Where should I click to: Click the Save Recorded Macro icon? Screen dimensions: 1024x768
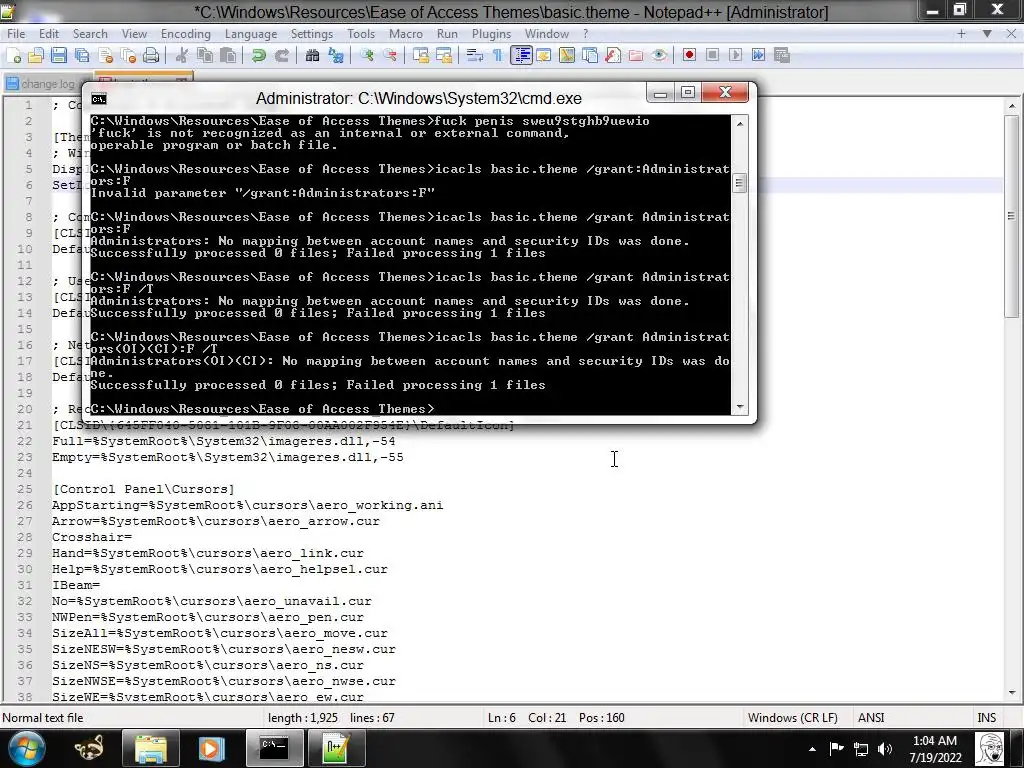pos(782,56)
